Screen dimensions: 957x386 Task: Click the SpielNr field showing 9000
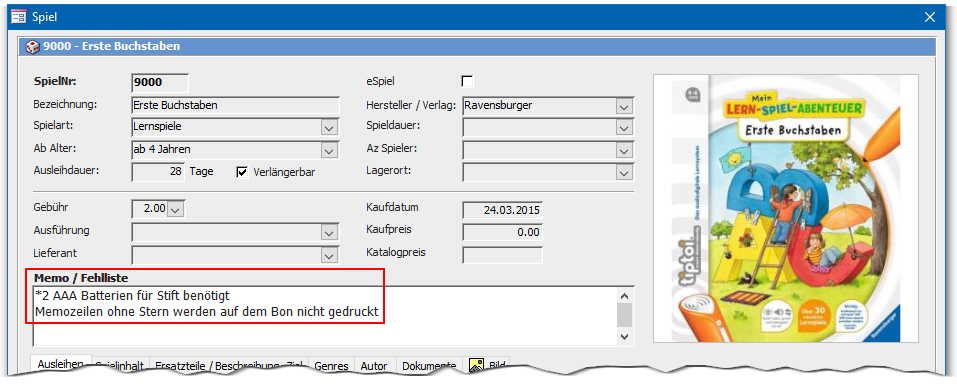160,83
